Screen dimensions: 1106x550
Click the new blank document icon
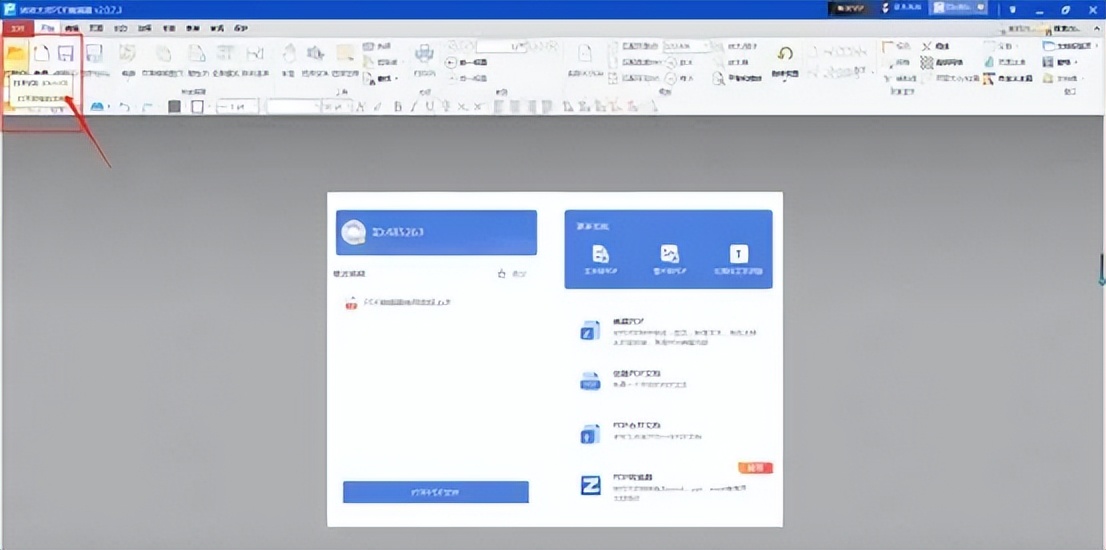[x=42, y=55]
